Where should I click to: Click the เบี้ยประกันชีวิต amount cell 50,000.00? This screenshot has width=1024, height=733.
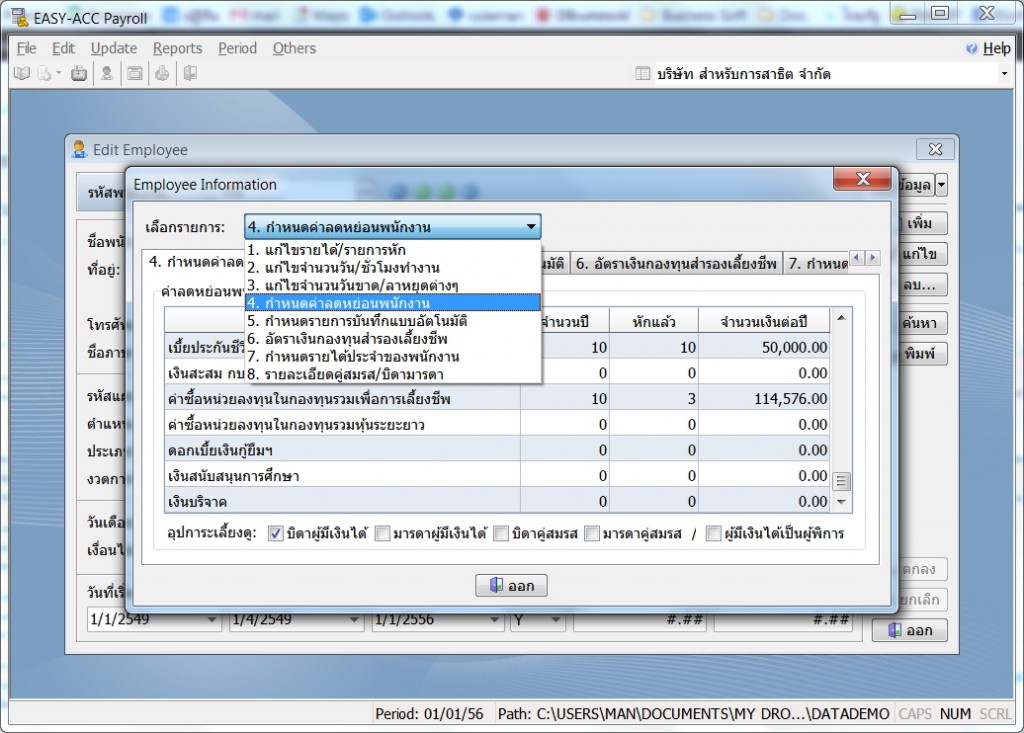coord(765,347)
